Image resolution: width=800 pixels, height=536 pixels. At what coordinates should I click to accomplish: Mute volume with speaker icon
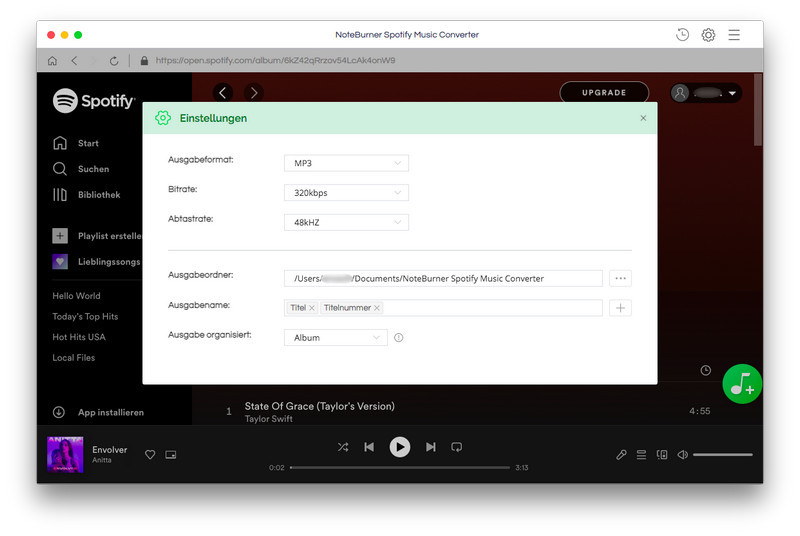(682, 454)
